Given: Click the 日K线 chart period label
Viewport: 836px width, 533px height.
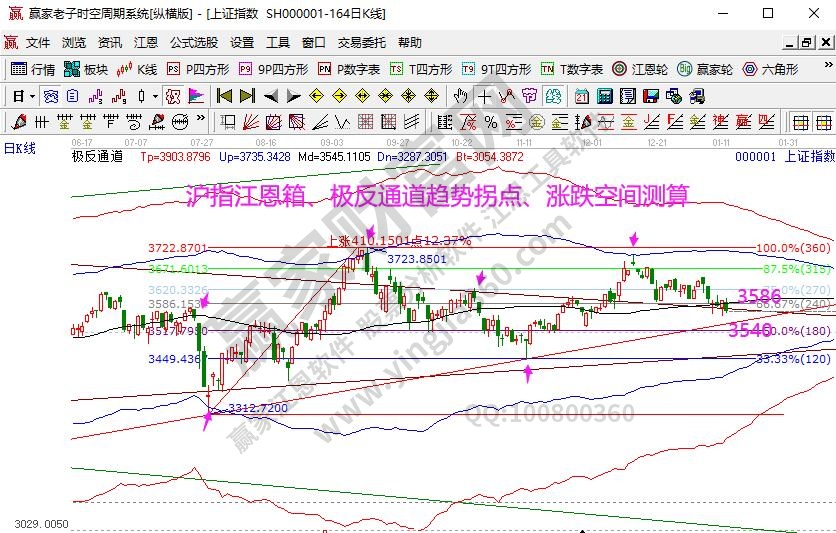Looking at the screenshot, I should click(x=20, y=148).
